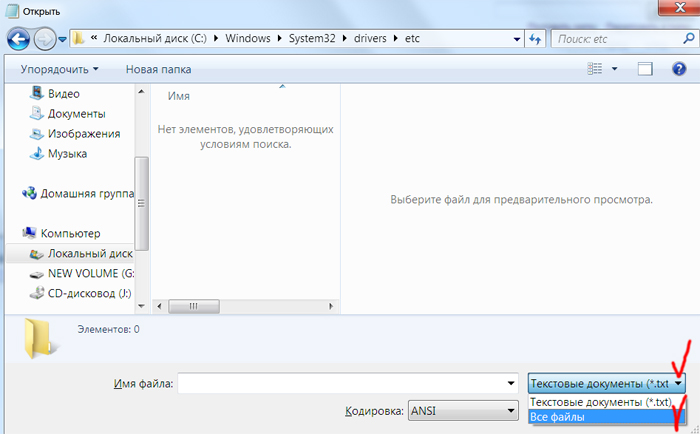Click 'System32' in the address path
Image resolution: width=700 pixels, height=434 pixels.
[312, 38]
